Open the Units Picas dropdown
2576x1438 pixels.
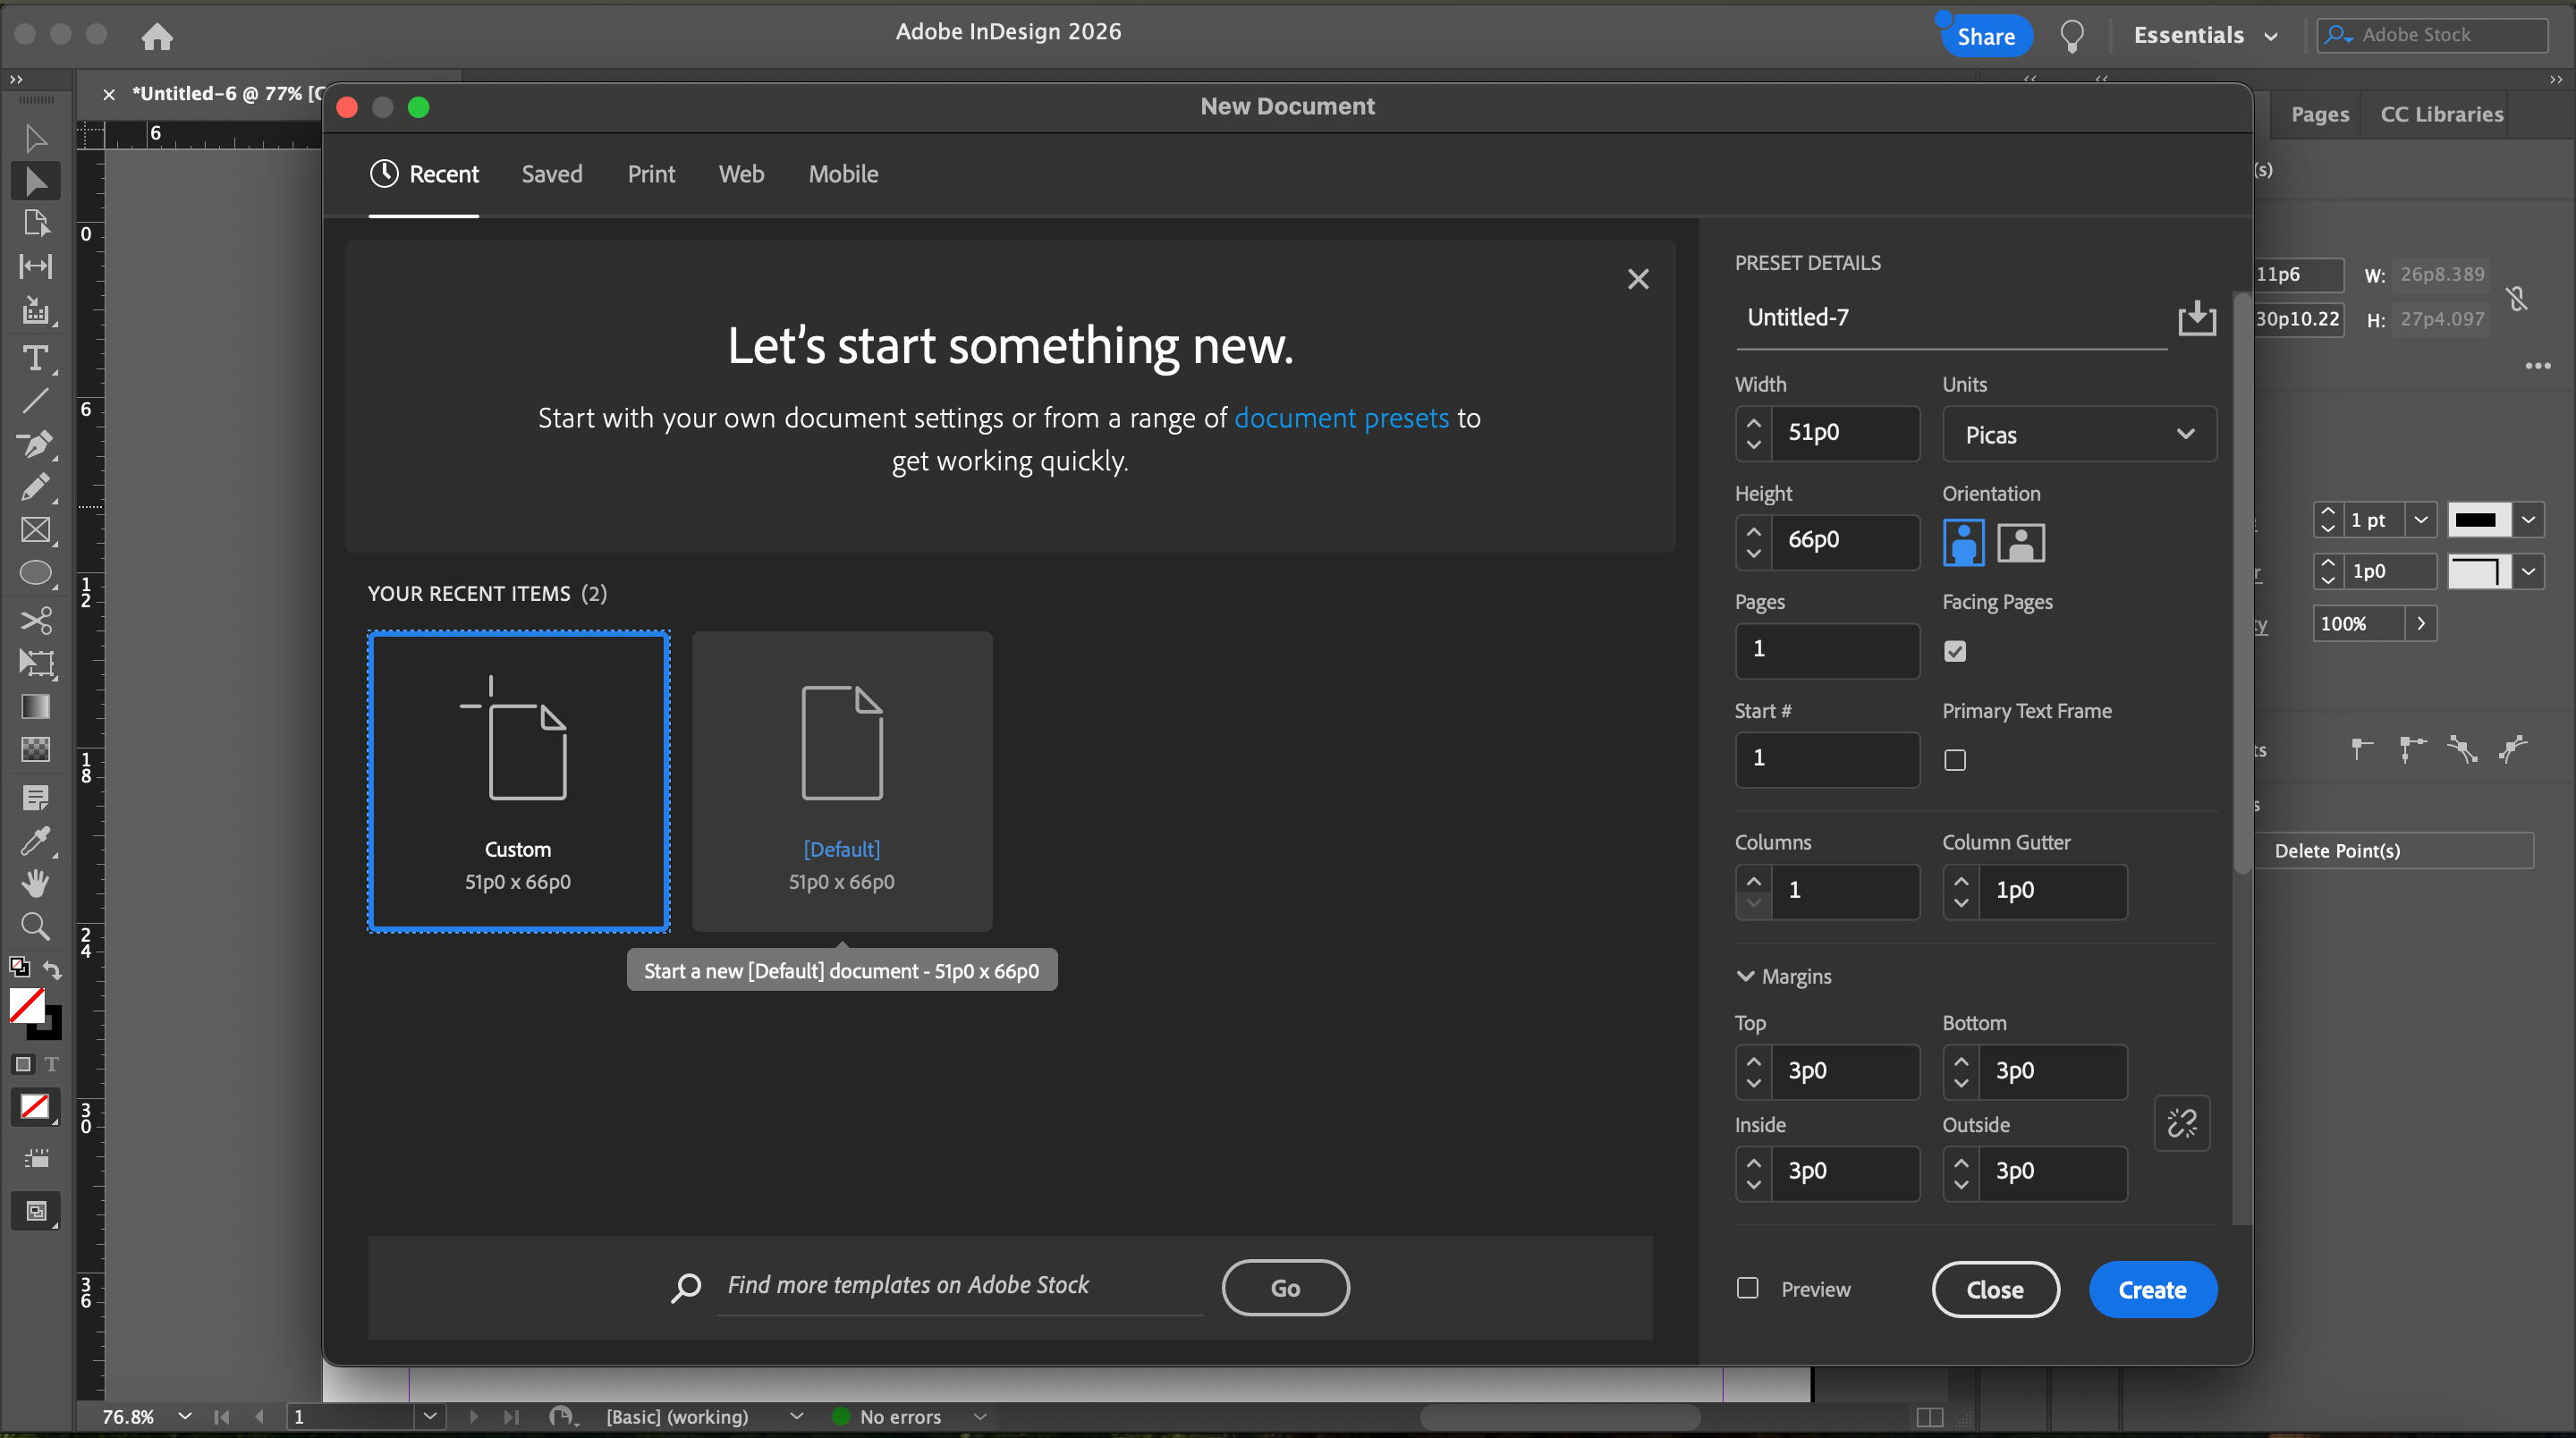[x=2078, y=434]
